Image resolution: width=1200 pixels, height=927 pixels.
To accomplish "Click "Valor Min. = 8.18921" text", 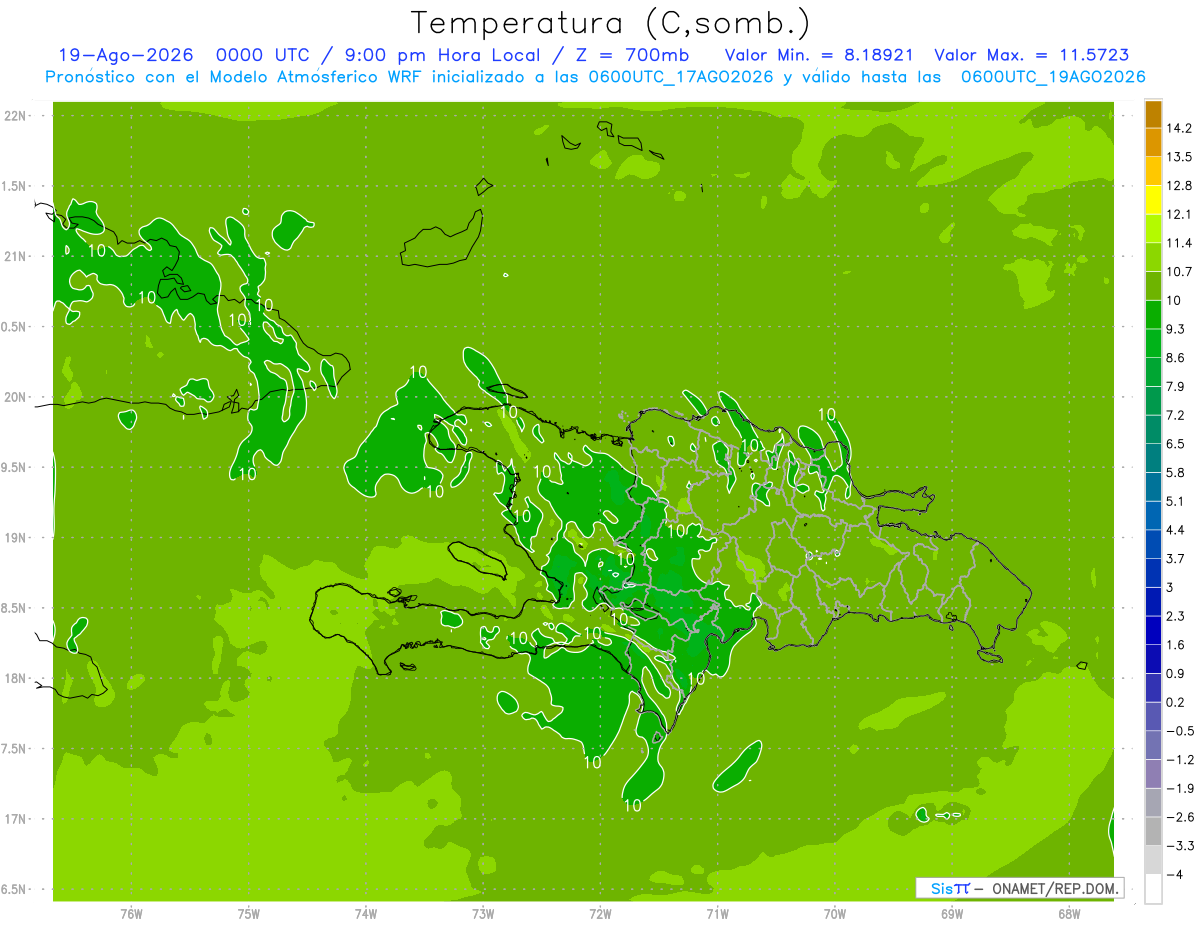I will [x=819, y=55].
